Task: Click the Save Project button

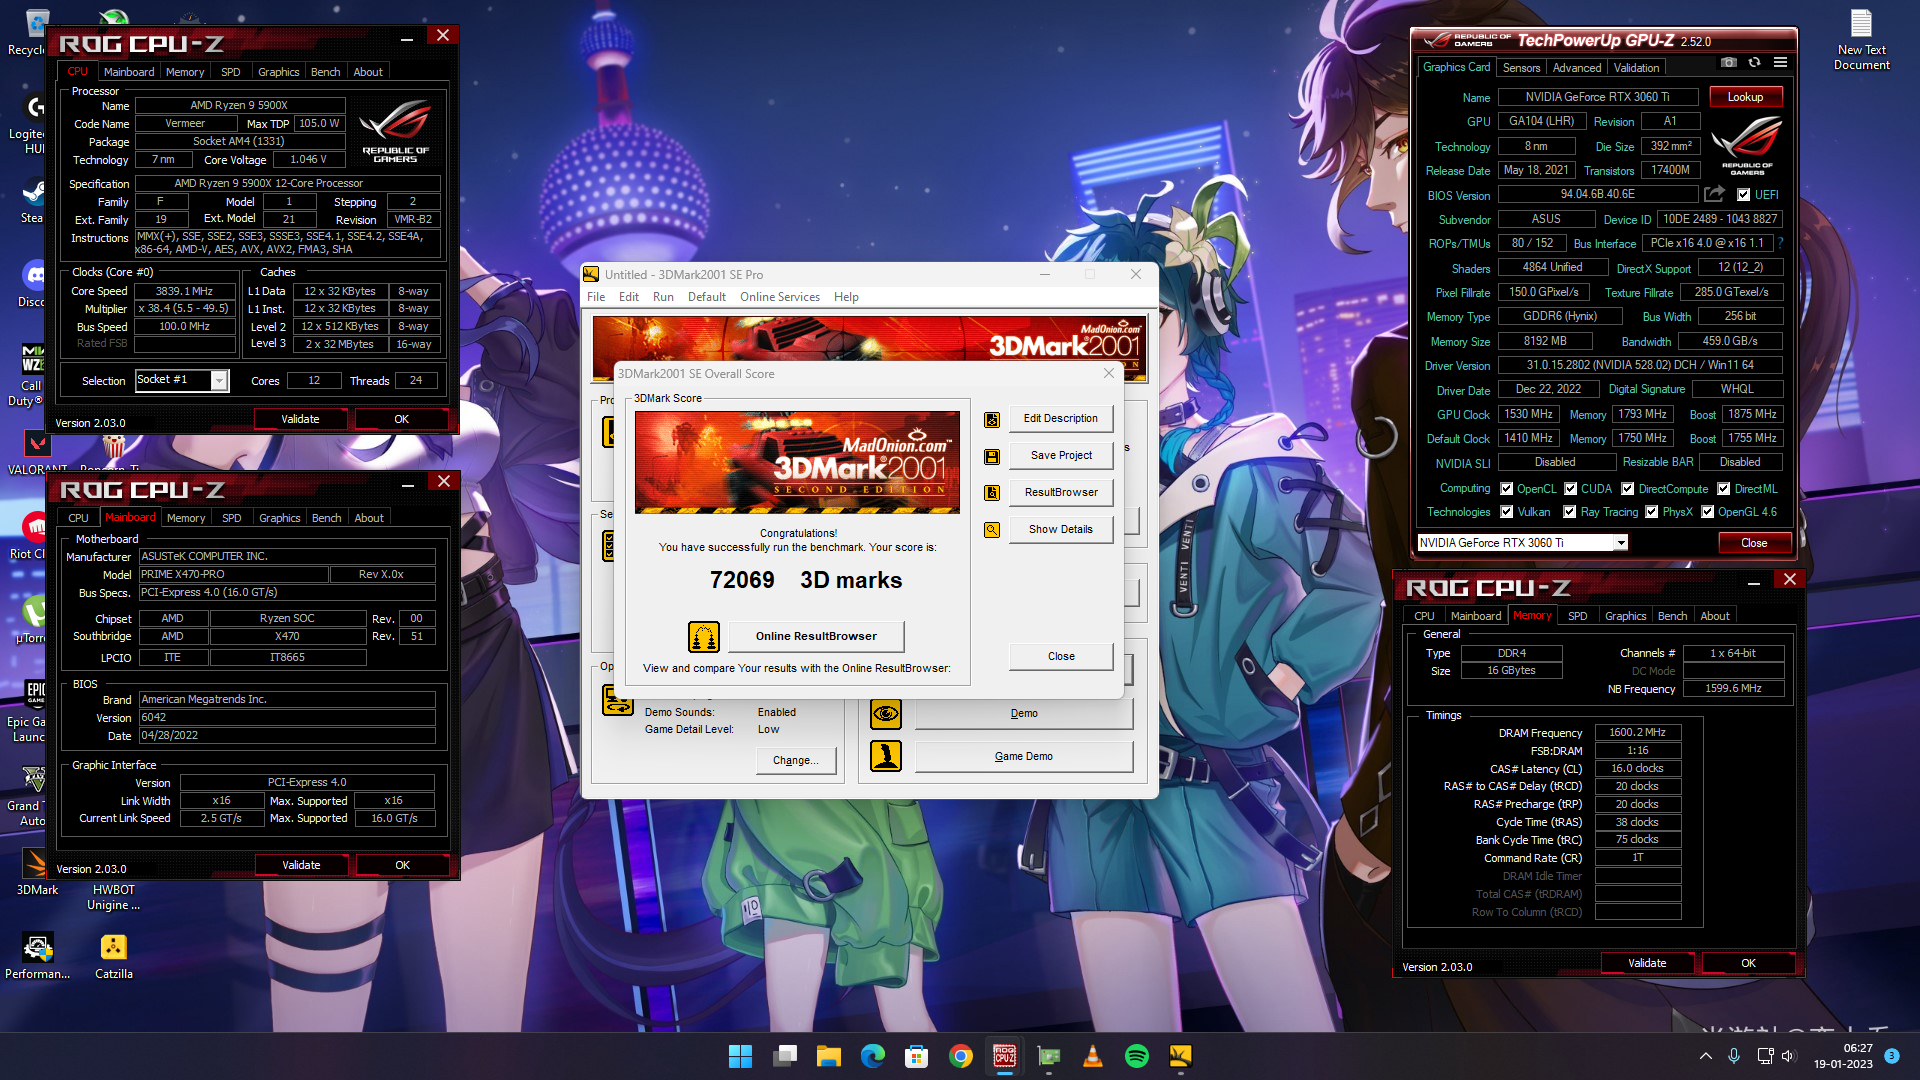Action: [1060, 456]
